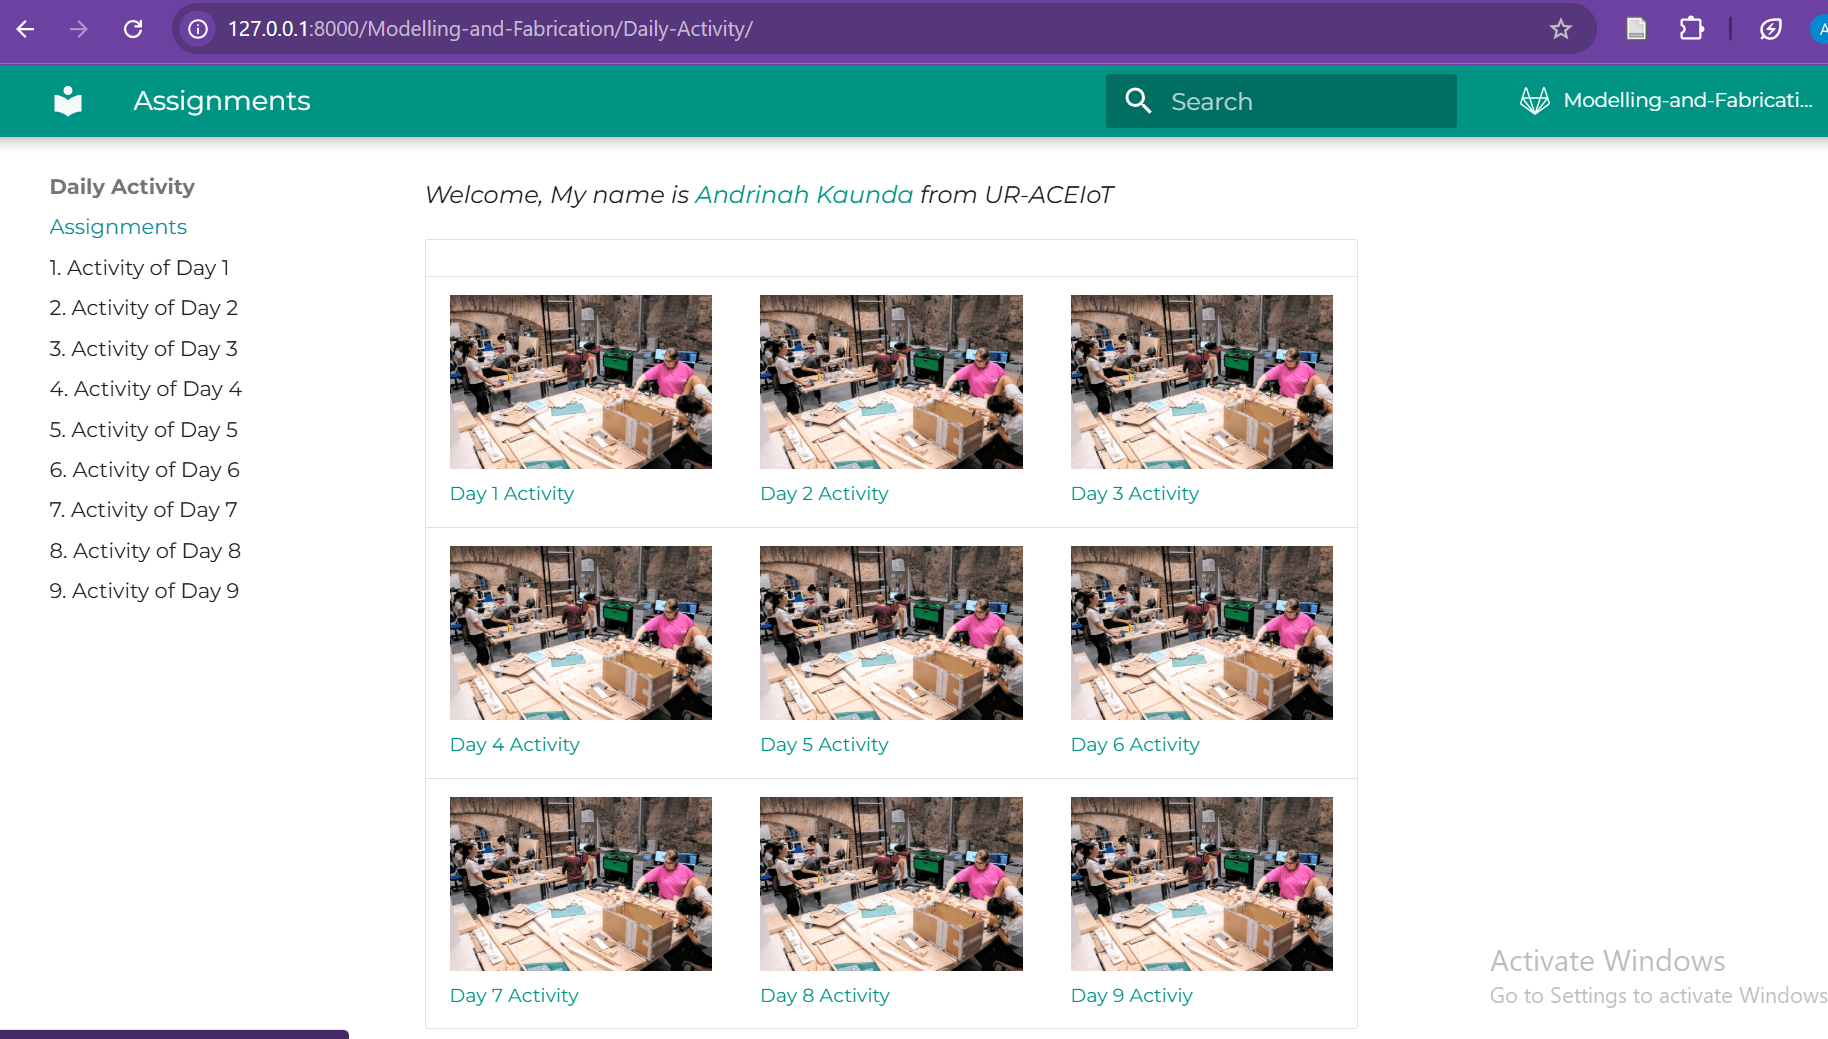This screenshot has height=1039, width=1828.
Task: Navigate to Activity of Day 9 in sidebar
Action: pyautogui.click(x=144, y=591)
